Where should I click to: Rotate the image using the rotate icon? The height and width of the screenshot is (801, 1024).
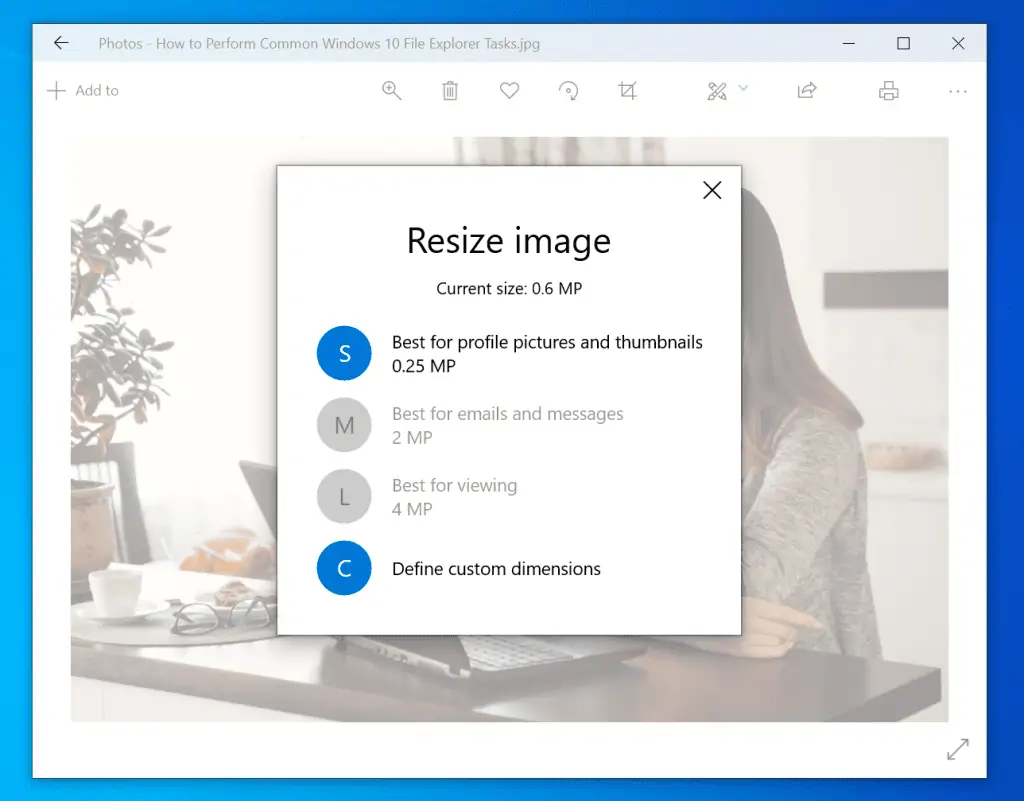coord(568,91)
